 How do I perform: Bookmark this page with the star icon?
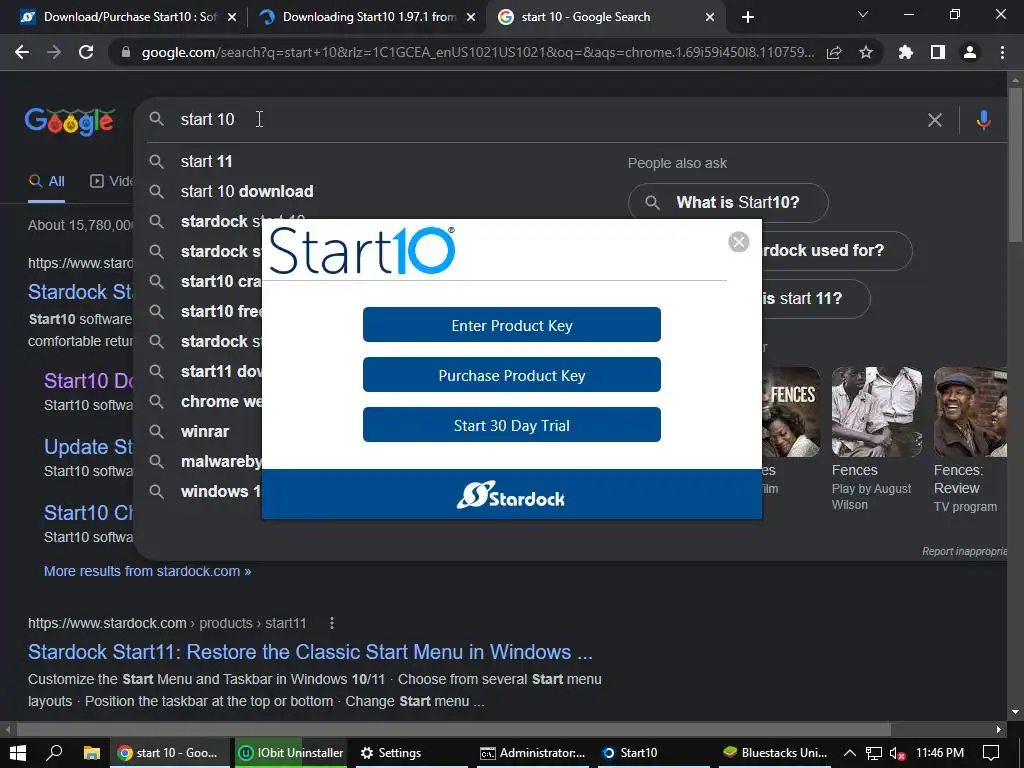click(866, 52)
